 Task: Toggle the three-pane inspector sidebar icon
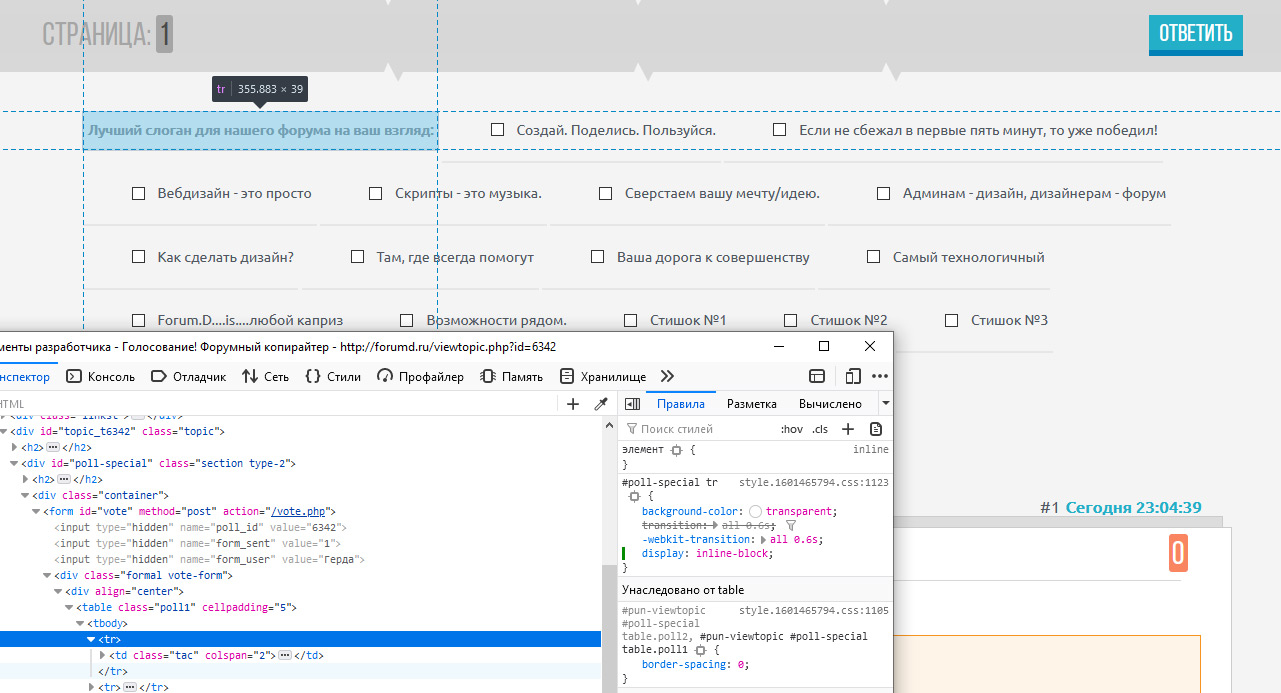click(632, 404)
